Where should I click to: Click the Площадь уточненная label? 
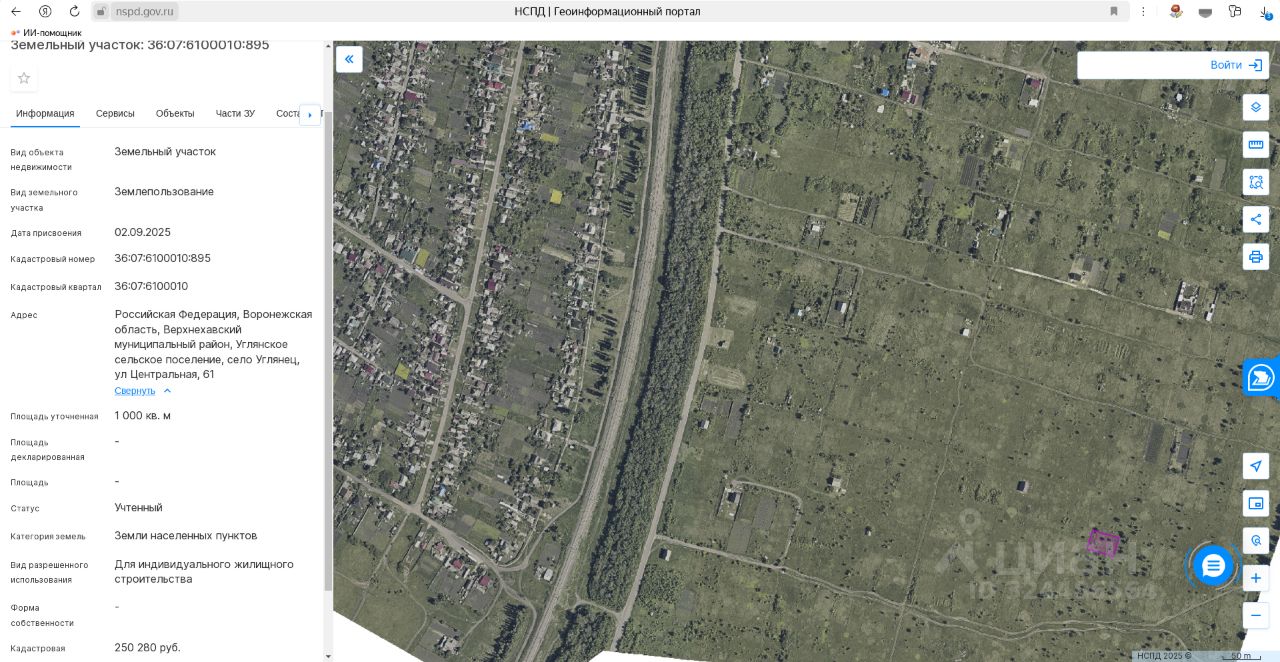(54, 417)
